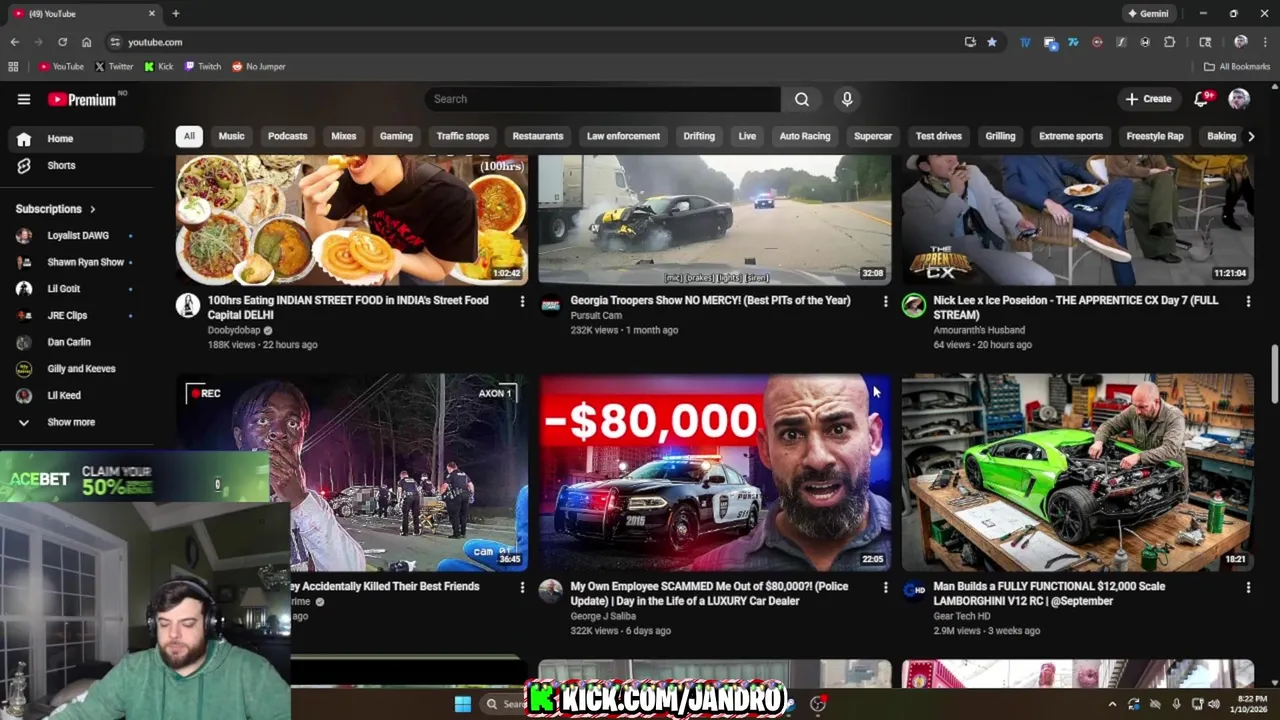The width and height of the screenshot is (1280, 720).
Task: Open options for the $80,000 scam video
Action: [x=885, y=587]
